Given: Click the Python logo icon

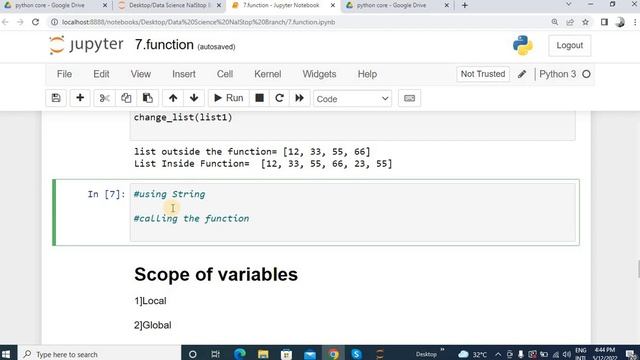Looking at the screenshot, I should pyautogui.click(x=522, y=45).
